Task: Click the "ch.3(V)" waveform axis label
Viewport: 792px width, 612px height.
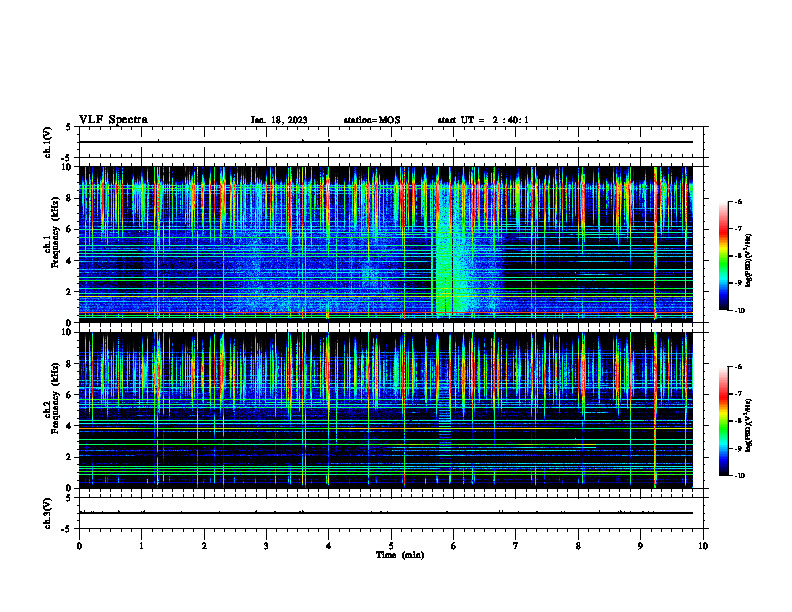Action: 48,513
